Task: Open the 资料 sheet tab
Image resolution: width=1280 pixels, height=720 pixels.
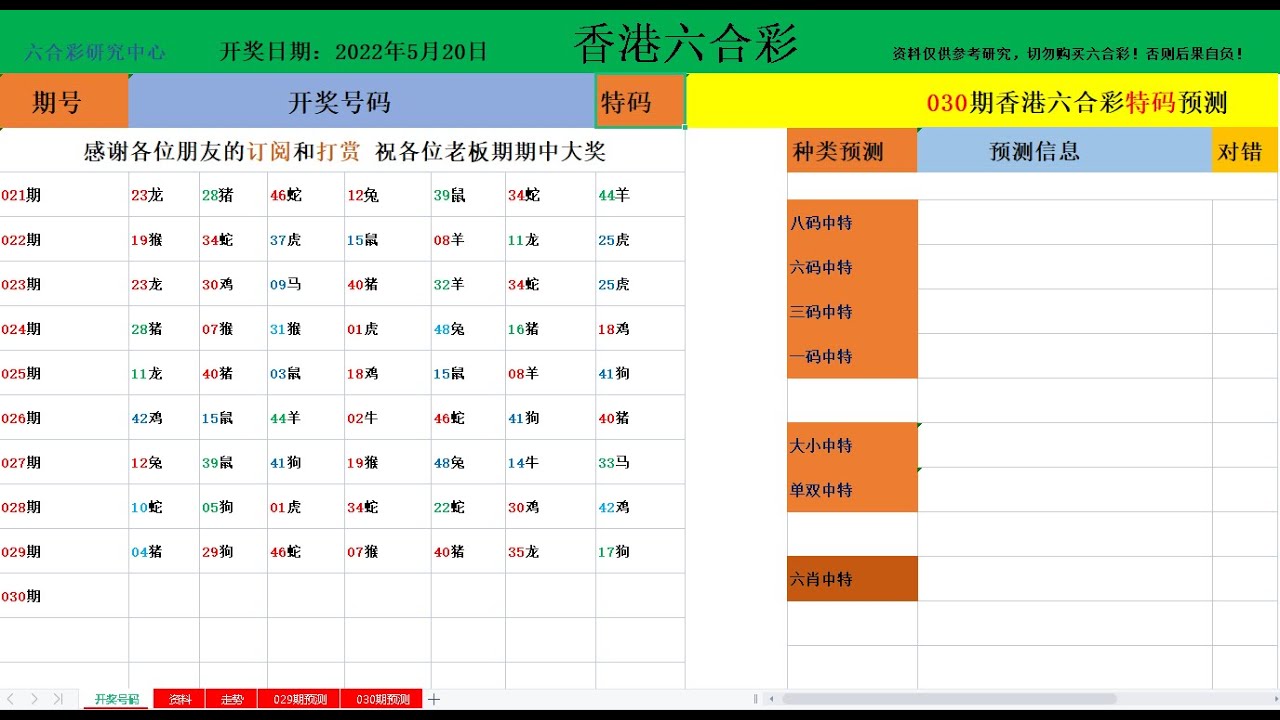Action: pyautogui.click(x=179, y=699)
